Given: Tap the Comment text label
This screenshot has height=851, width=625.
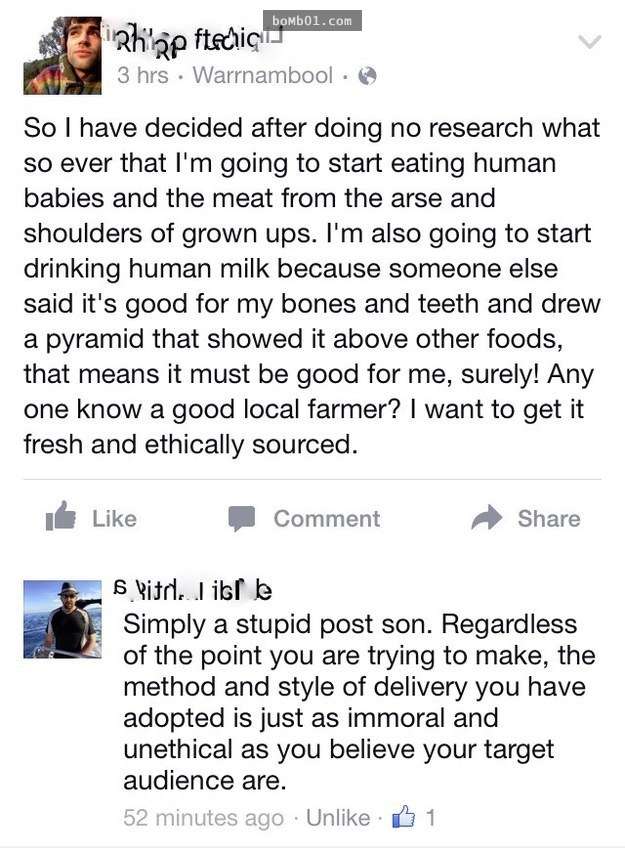Looking at the screenshot, I should pyautogui.click(x=327, y=519).
